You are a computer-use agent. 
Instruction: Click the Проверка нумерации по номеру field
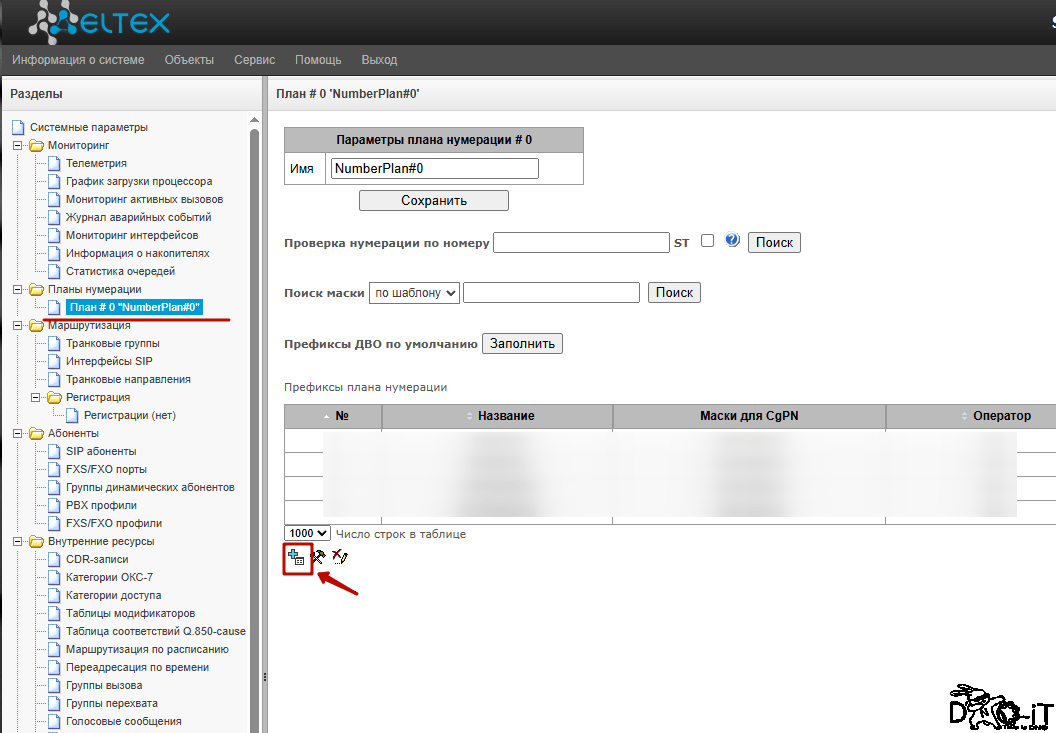(581, 243)
